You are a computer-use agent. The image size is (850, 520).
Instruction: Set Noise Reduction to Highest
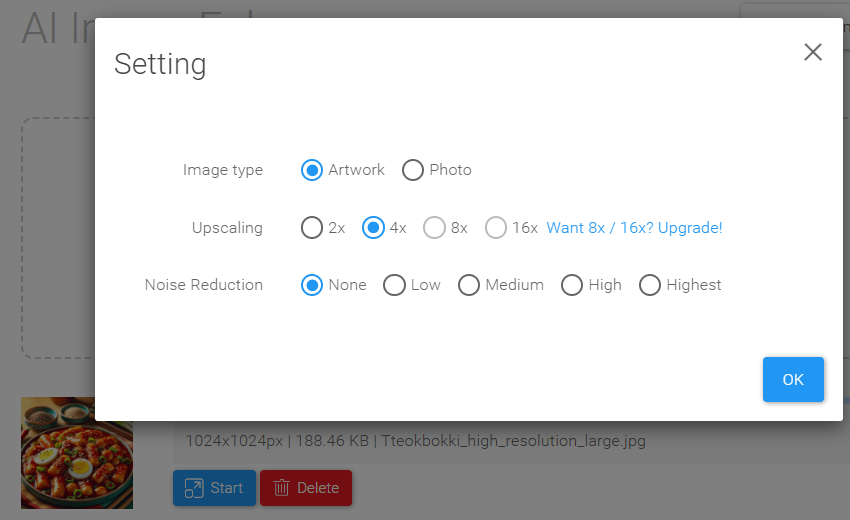(649, 285)
